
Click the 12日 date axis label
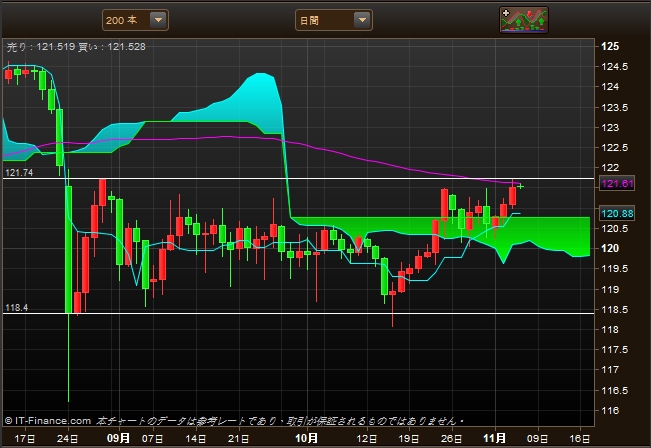[x=367, y=438]
